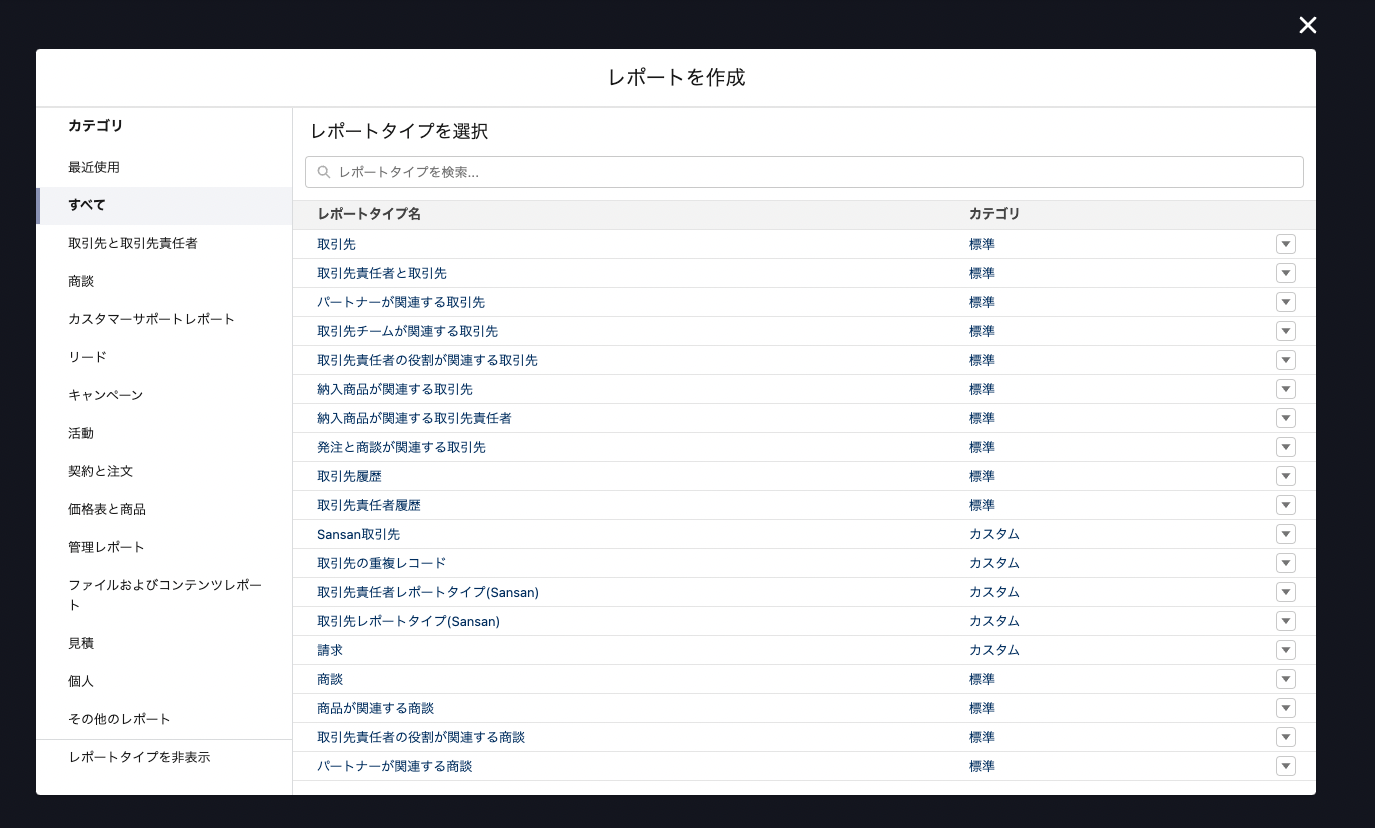This screenshot has width=1375, height=828.
Task: Select the 取引先責任者レポートタイプ(Sansan) link
Action: 428,592
